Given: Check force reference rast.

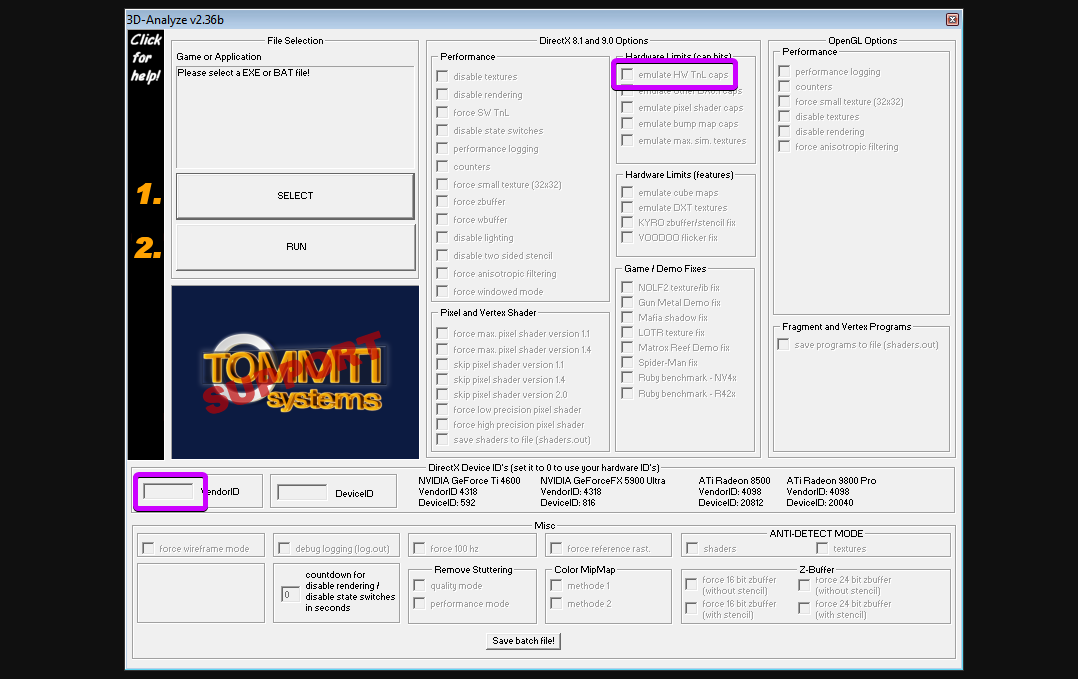Looking at the screenshot, I should pyautogui.click(x=556, y=548).
